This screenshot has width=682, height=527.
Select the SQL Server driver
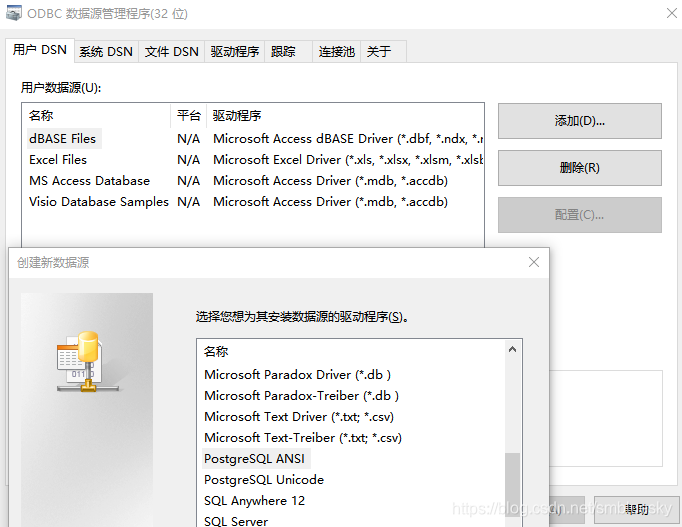[x=236, y=521]
